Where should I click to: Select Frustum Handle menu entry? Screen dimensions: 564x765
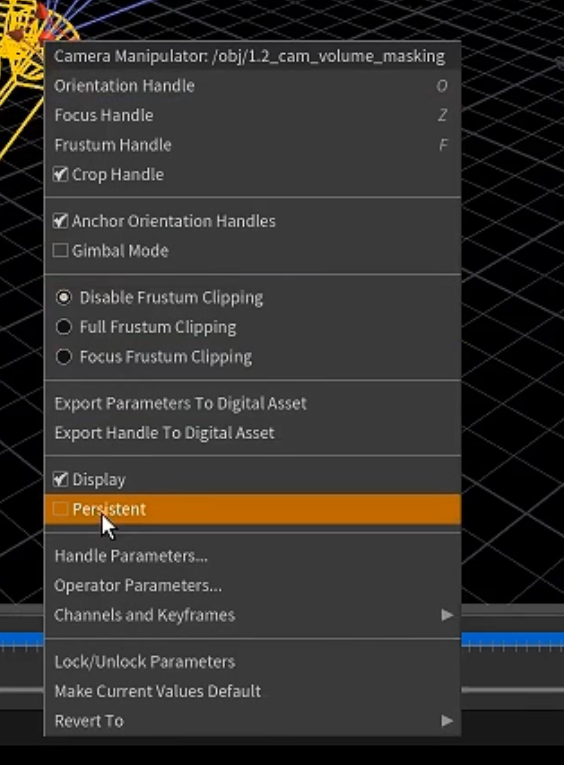[x=253, y=145]
